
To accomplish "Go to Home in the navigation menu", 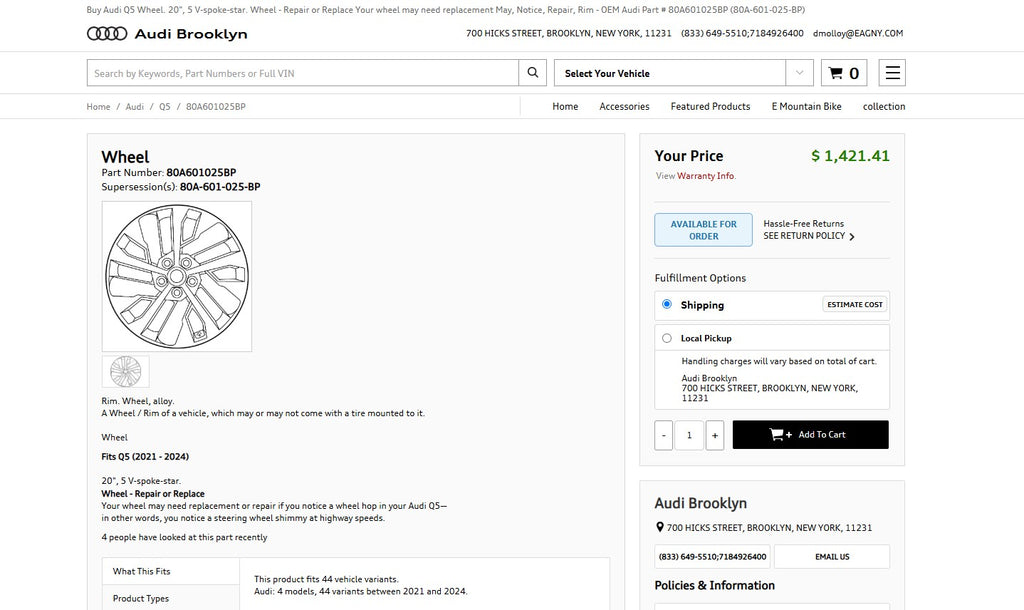I will coord(565,106).
